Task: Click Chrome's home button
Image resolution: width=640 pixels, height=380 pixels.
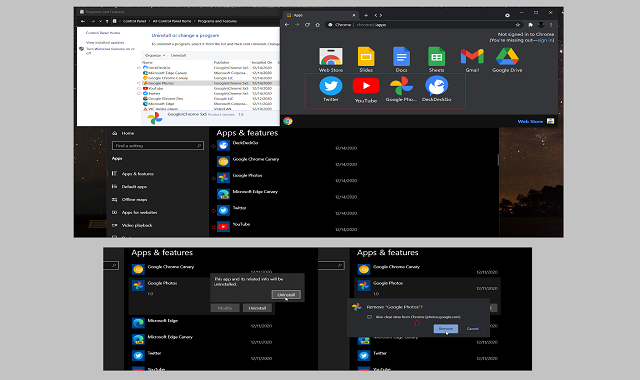Action: point(318,25)
